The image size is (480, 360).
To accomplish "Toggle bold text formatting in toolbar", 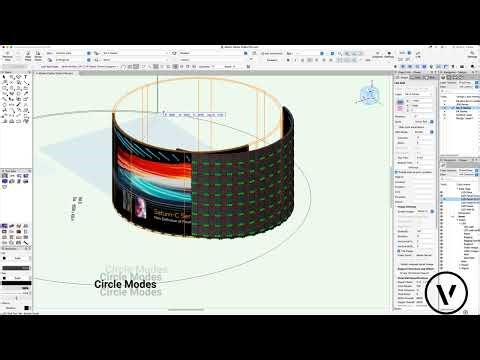I will (288, 60).
